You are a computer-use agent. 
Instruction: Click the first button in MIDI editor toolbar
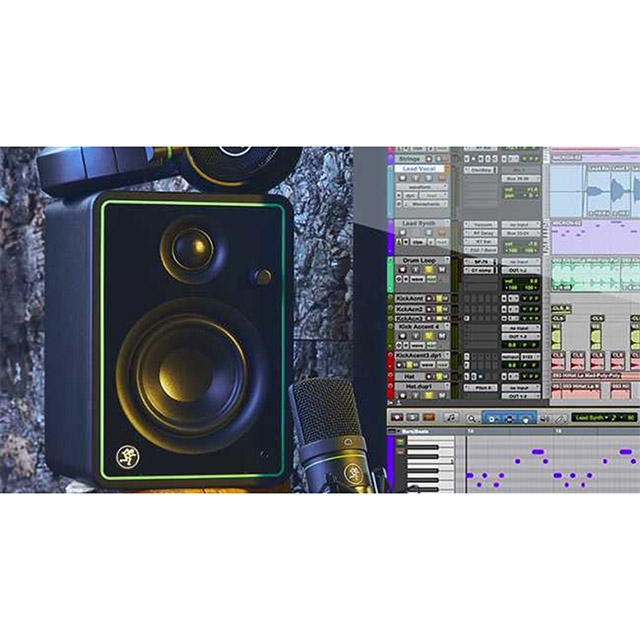396,416
